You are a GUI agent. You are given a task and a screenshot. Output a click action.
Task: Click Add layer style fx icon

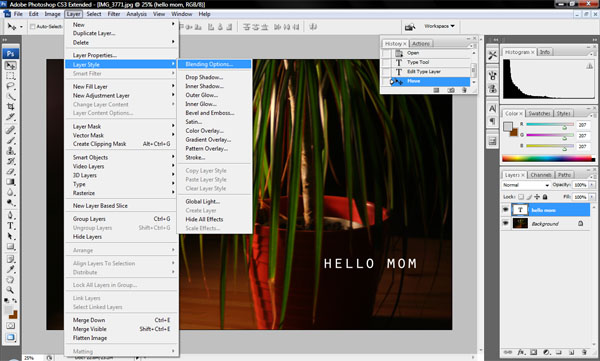(521, 352)
